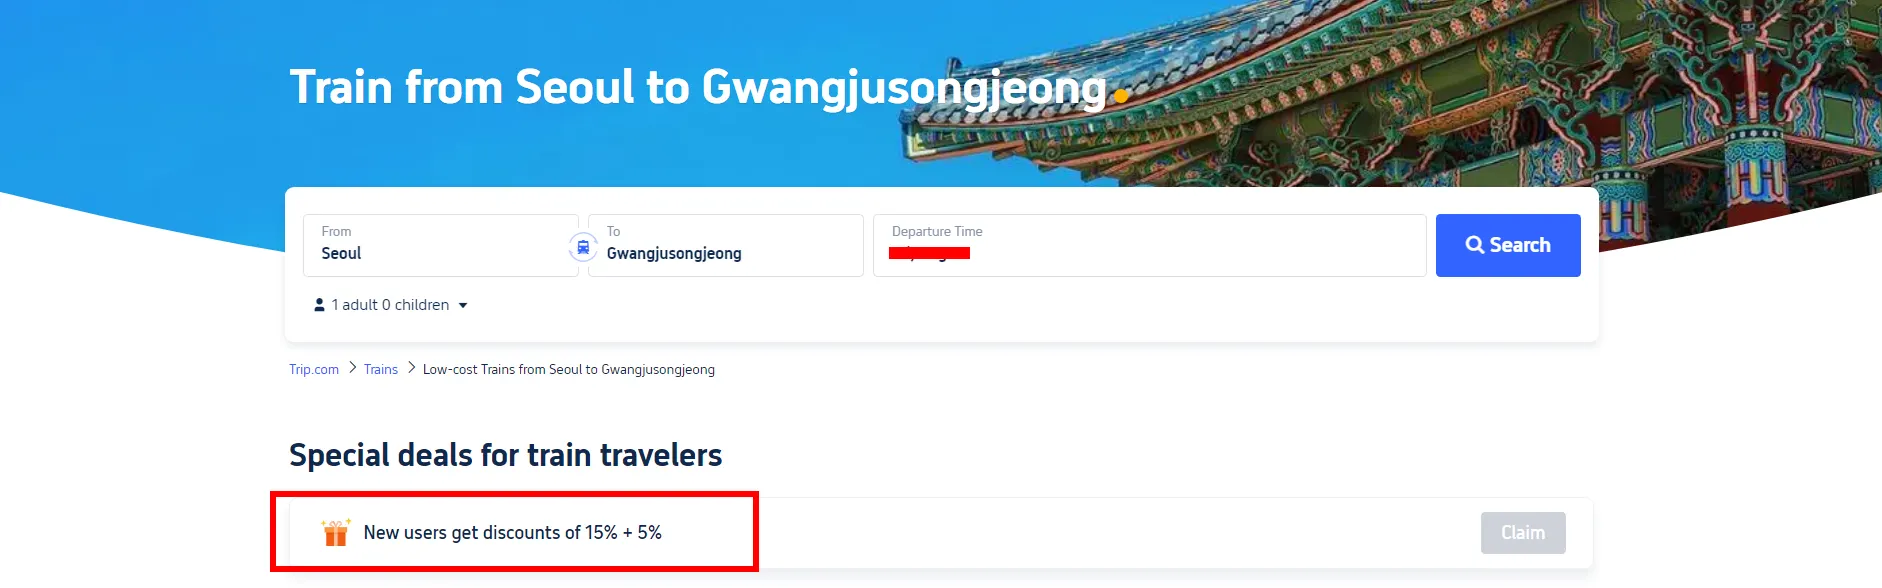Select the From field containing Seoul

click(x=441, y=245)
